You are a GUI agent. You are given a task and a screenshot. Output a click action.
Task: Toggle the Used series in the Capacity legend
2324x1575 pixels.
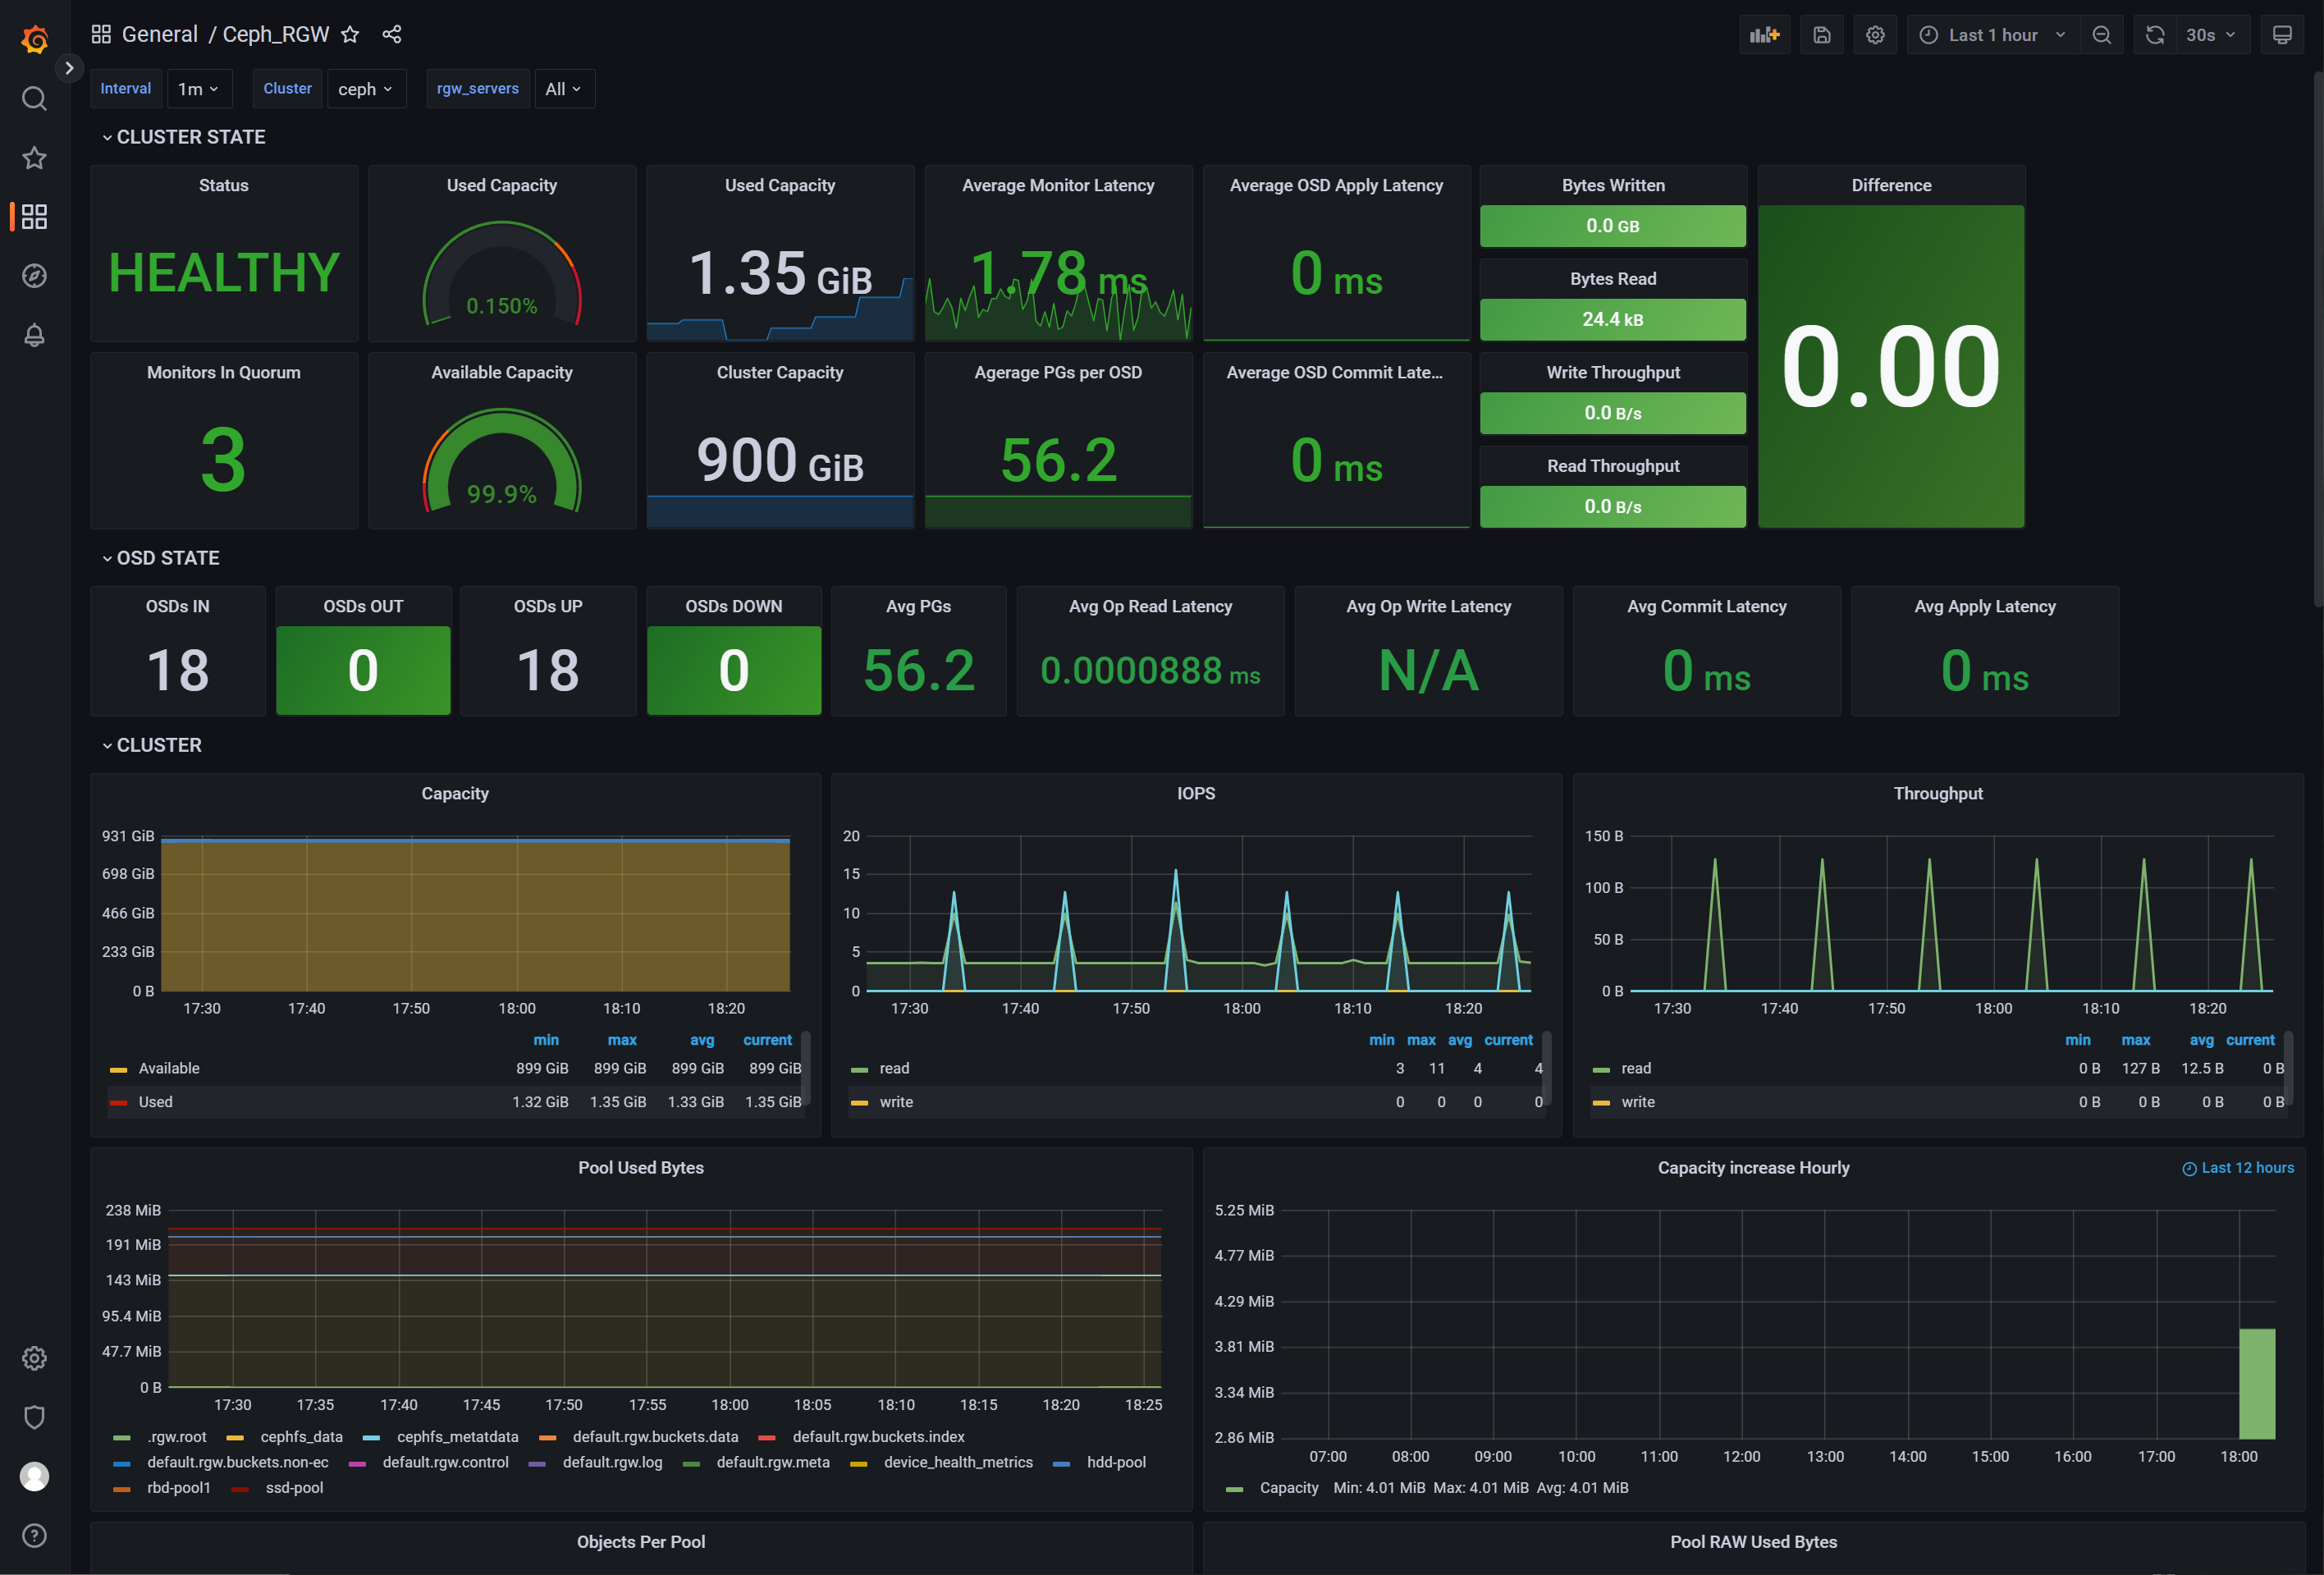[155, 1102]
